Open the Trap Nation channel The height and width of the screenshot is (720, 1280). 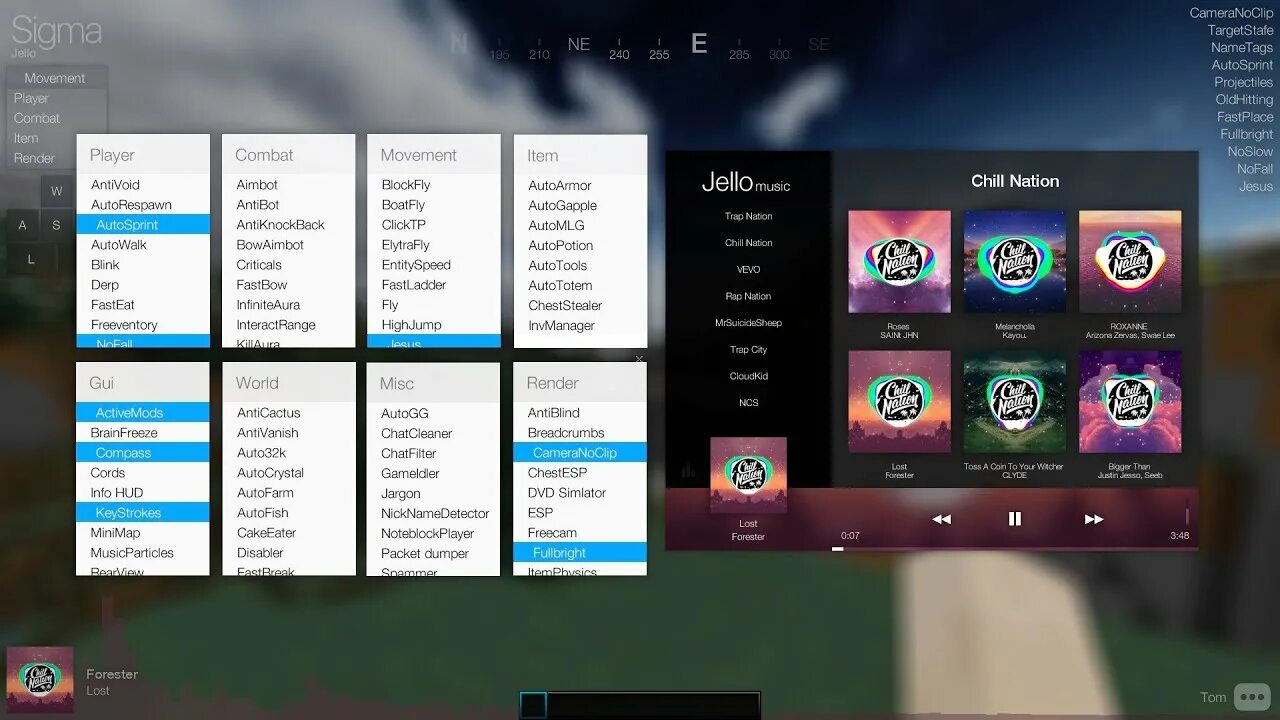749,216
